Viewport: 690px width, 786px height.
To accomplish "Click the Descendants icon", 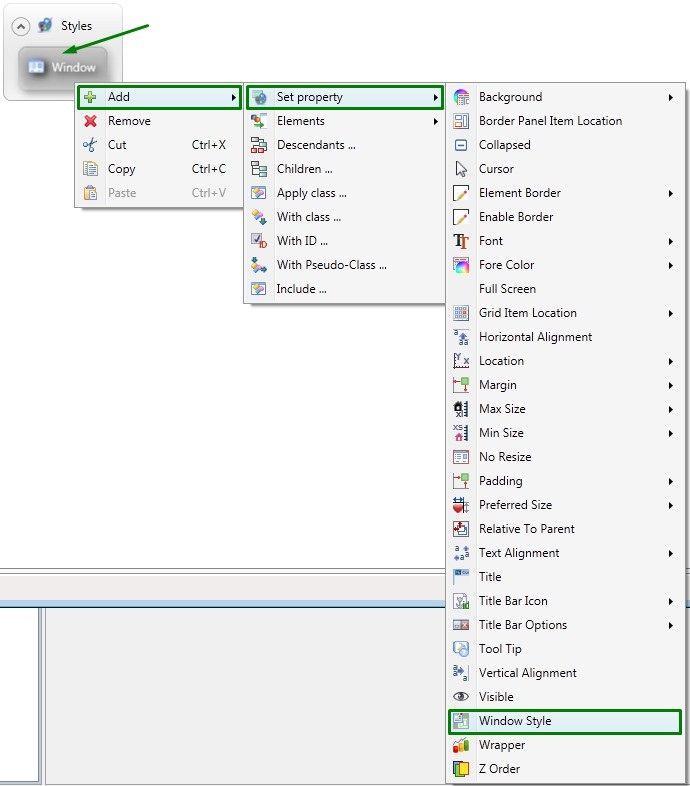I will tap(259, 145).
